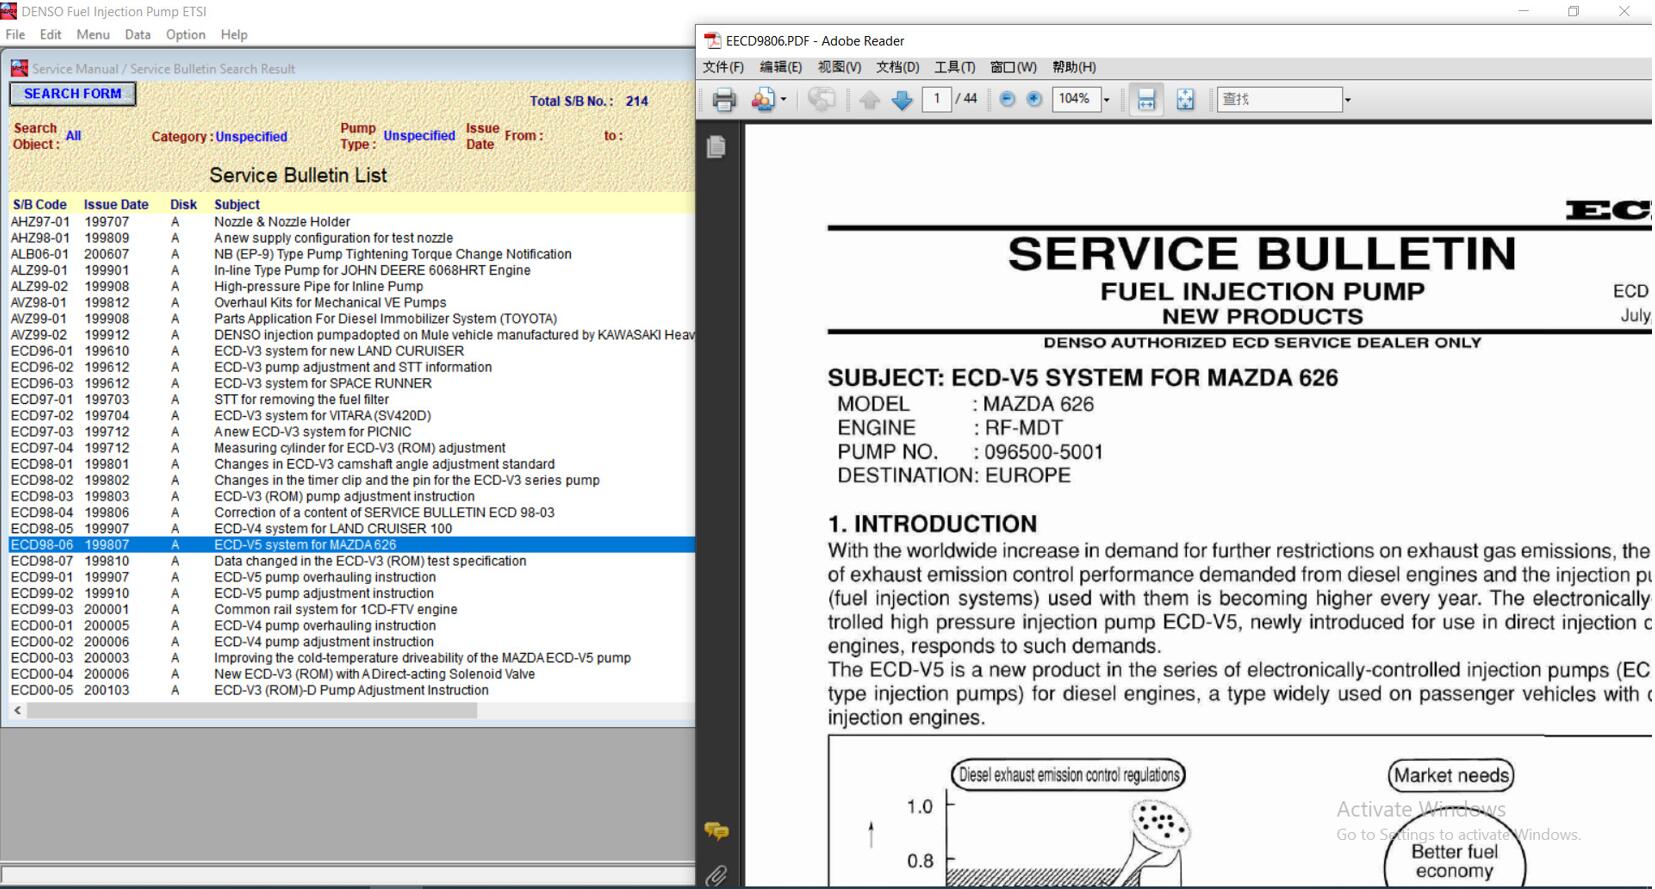Zoom in with the plus icon
The height and width of the screenshot is (889, 1655).
[1034, 99]
